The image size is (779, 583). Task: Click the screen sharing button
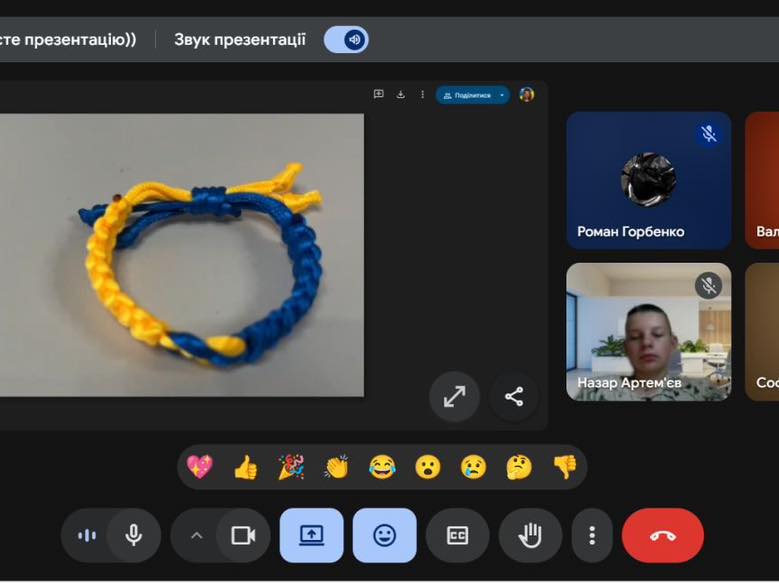pos(311,535)
